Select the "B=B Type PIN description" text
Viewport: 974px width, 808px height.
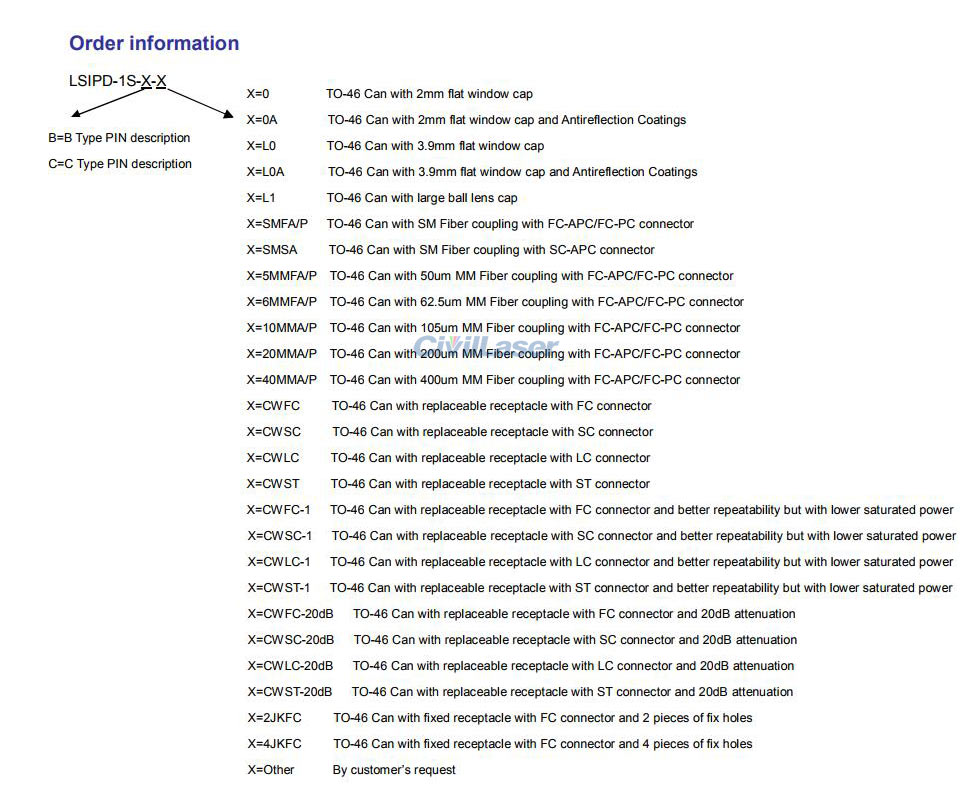click(x=119, y=138)
